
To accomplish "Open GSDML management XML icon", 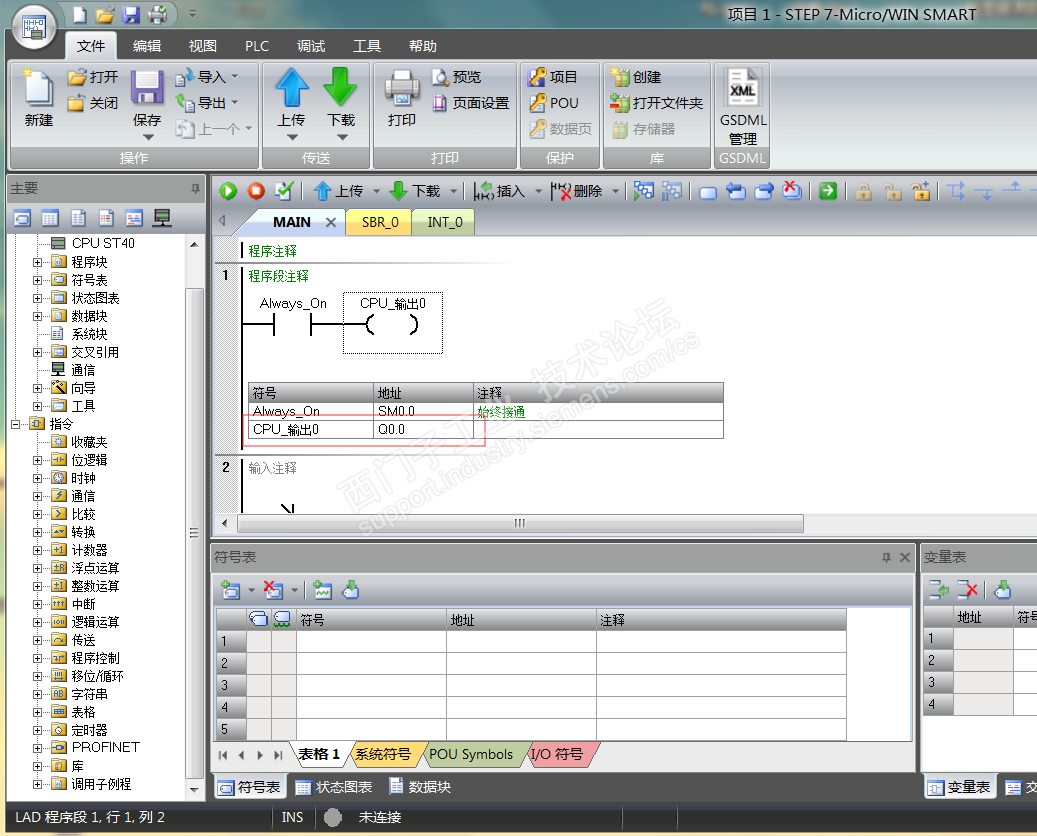I will tap(743, 87).
